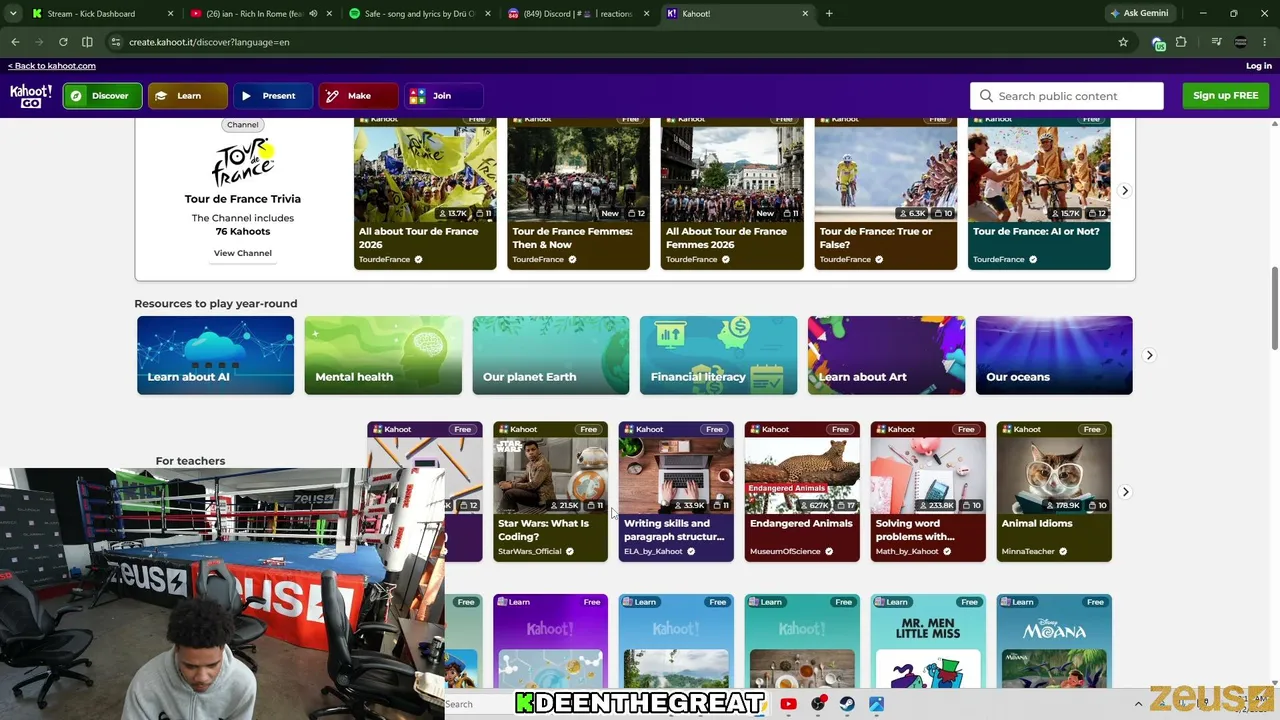Open the OBS icon on the taskbar
This screenshot has width=1280, height=720.
click(818, 704)
